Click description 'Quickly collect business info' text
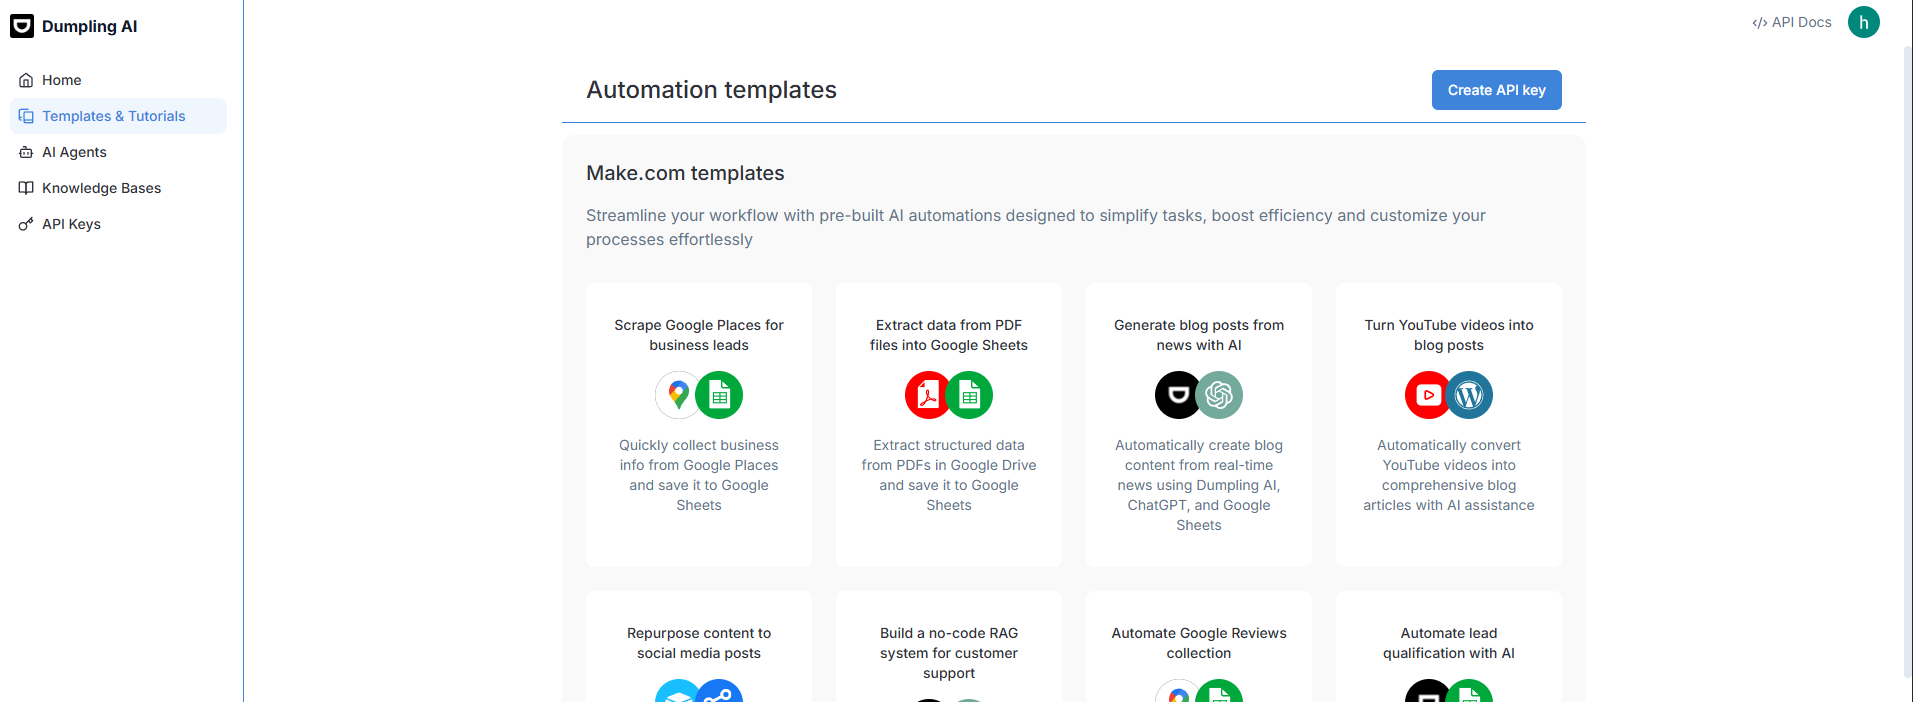The image size is (1913, 702). (699, 475)
